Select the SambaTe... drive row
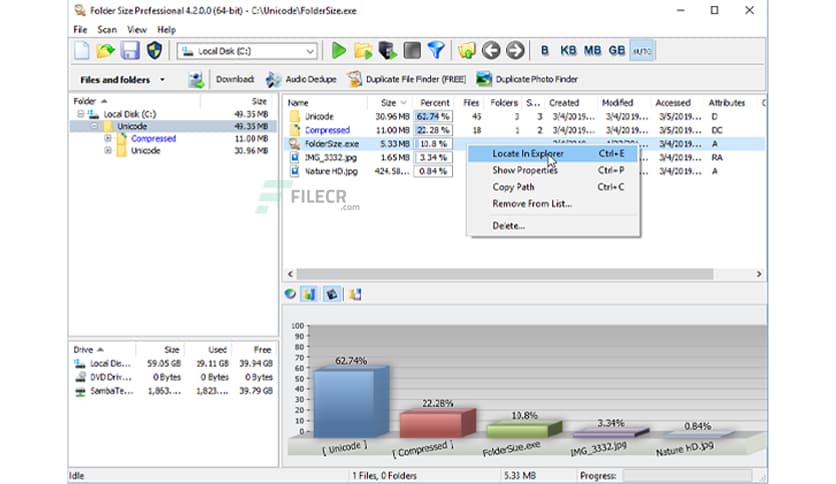This screenshot has height=484, width=836. (173, 391)
